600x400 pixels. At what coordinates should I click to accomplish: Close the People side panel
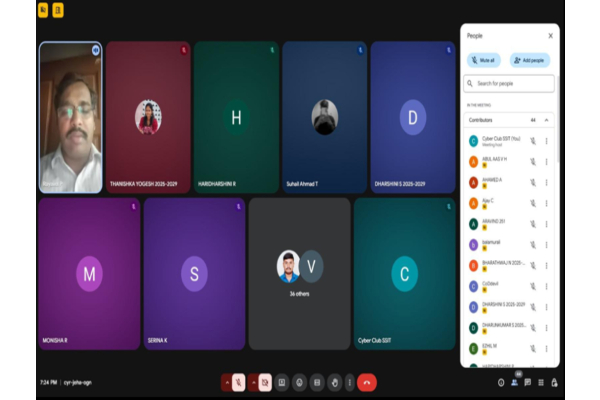[x=550, y=36]
